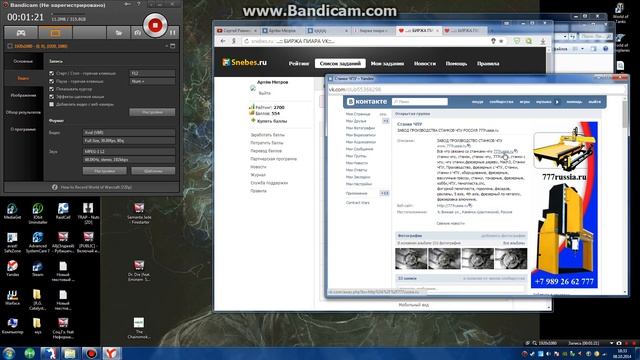Click the Bandicam taskbar icon
The image size is (640, 360).
pyautogui.click(x=91, y=353)
